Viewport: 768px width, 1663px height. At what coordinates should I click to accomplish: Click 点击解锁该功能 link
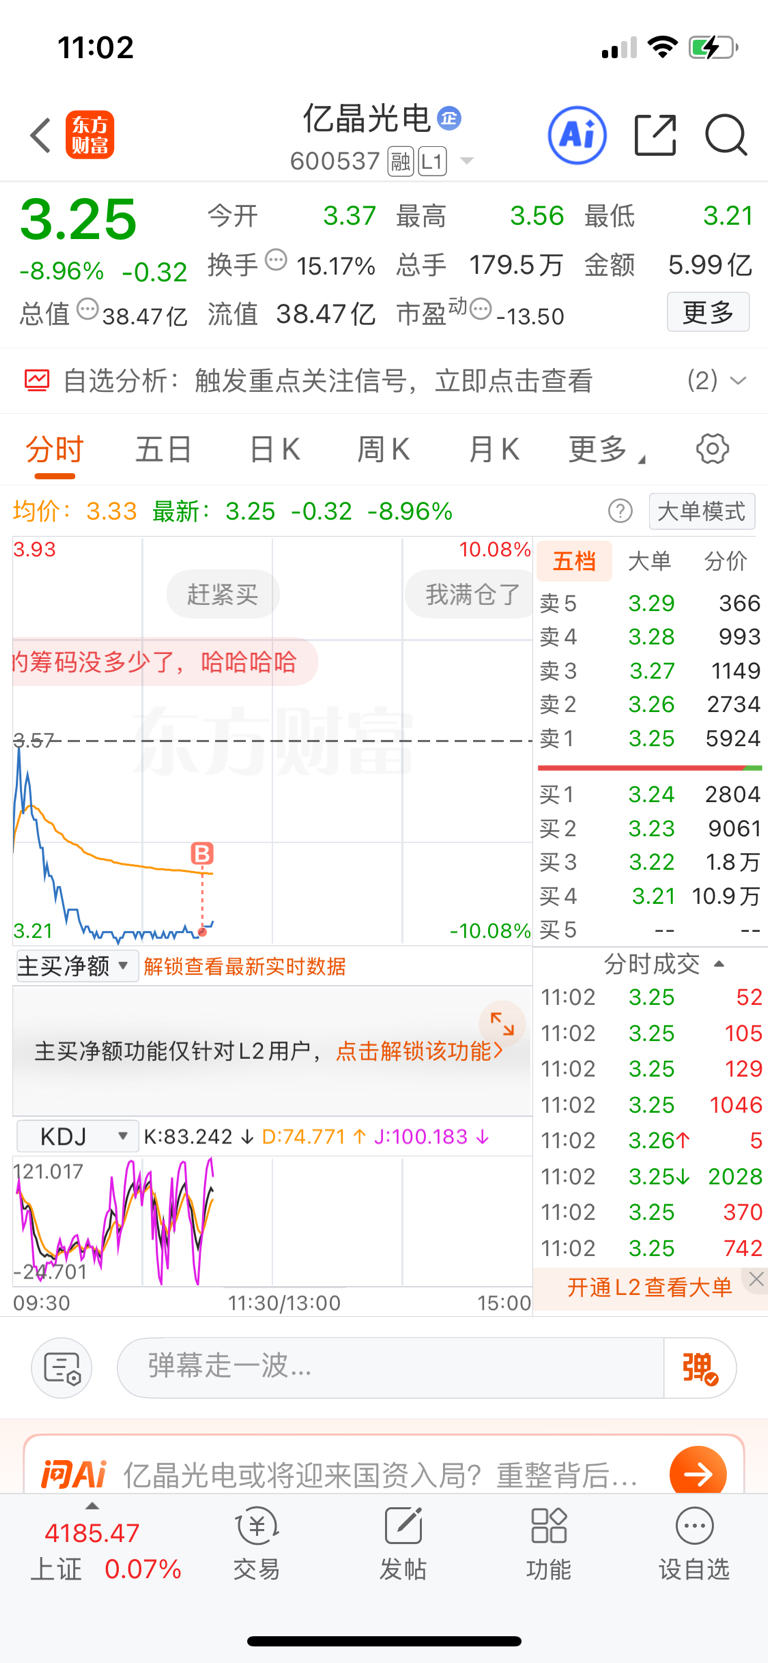pos(419,1051)
